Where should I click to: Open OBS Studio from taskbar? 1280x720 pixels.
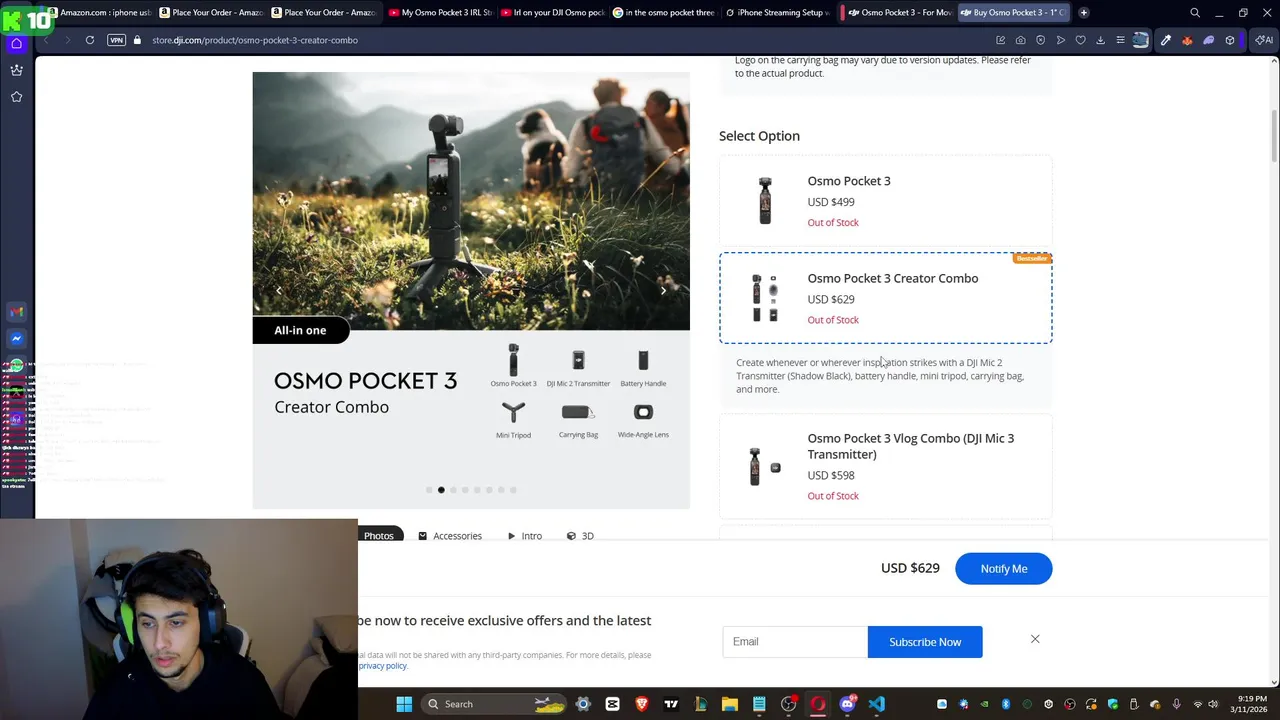789,704
